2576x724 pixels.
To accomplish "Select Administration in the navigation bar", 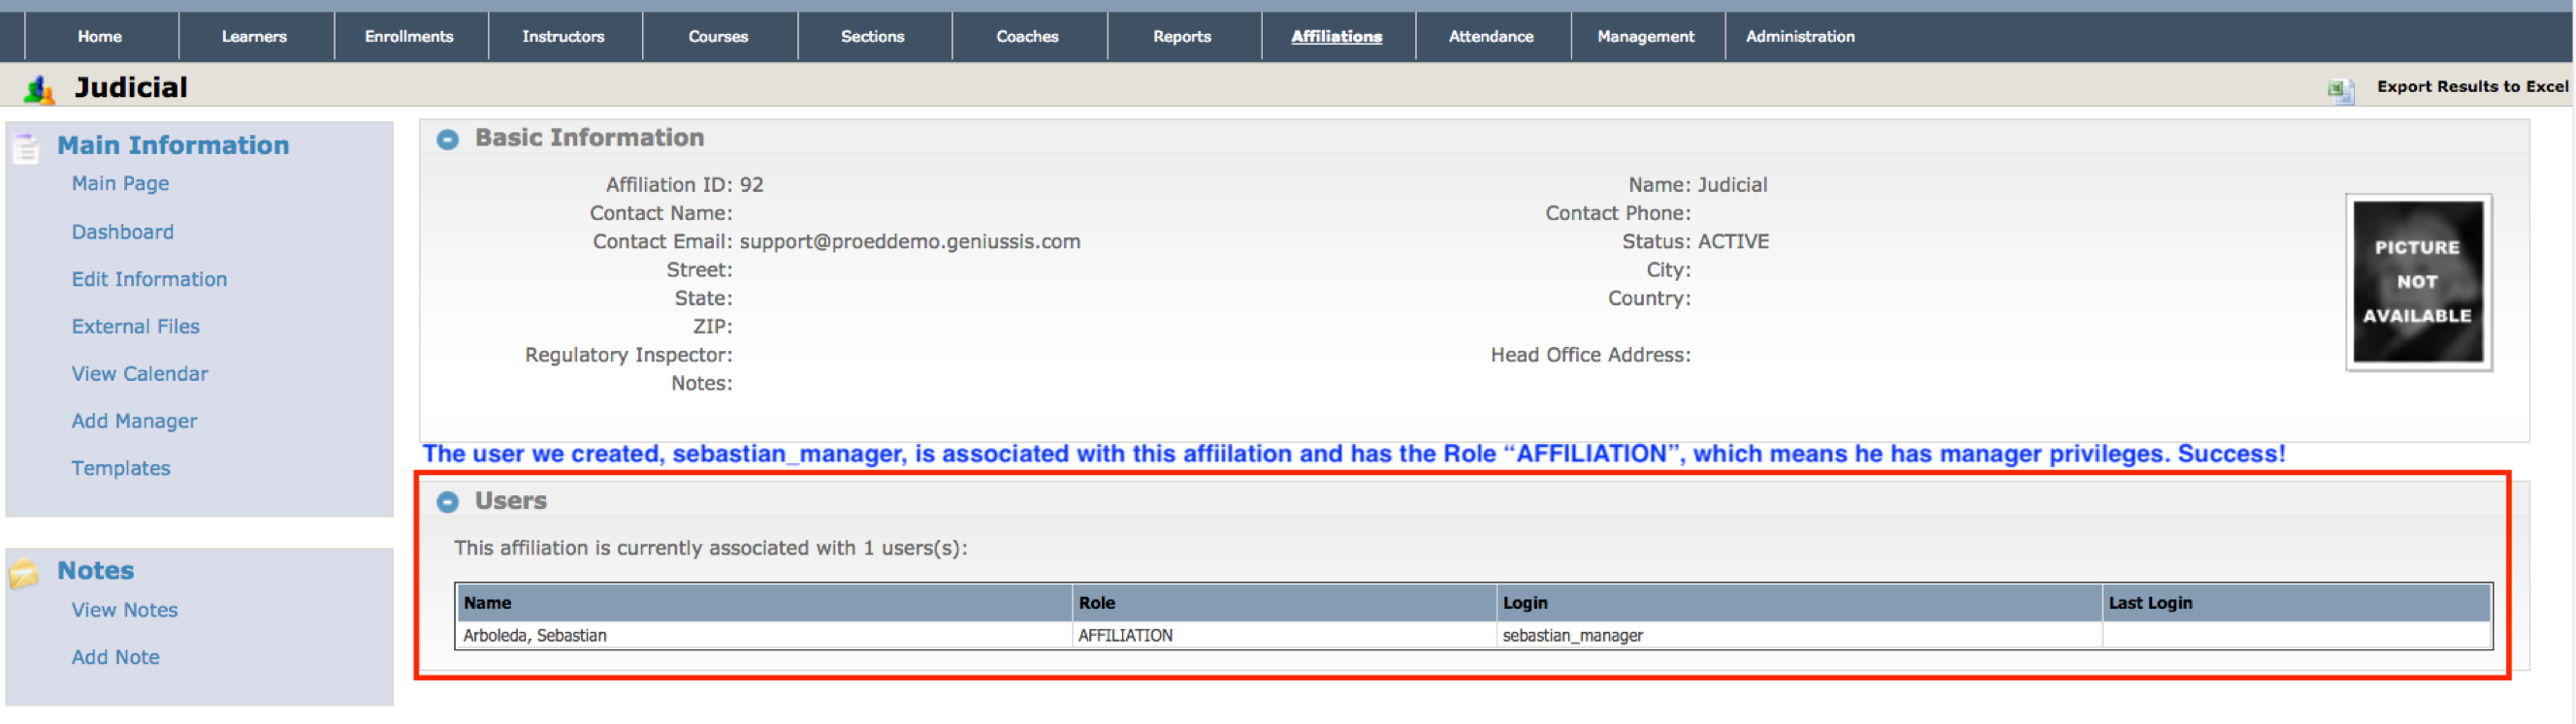I will [x=1799, y=37].
